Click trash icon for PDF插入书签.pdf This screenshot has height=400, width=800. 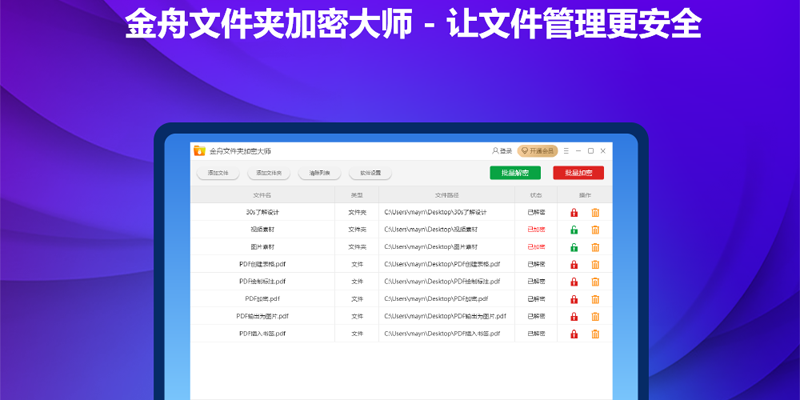[x=595, y=334]
